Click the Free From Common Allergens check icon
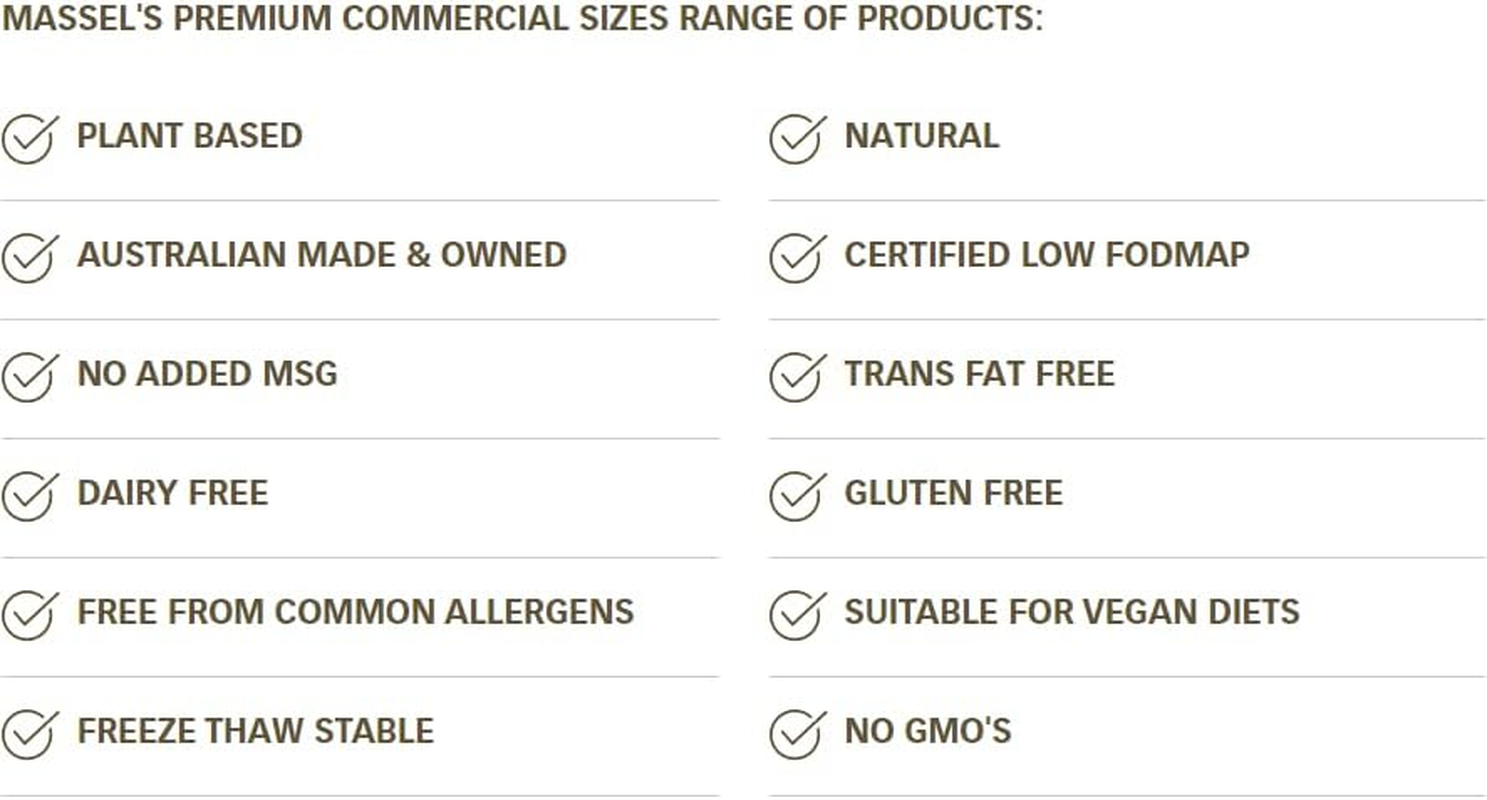The image size is (1487, 800). click(x=28, y=614)
